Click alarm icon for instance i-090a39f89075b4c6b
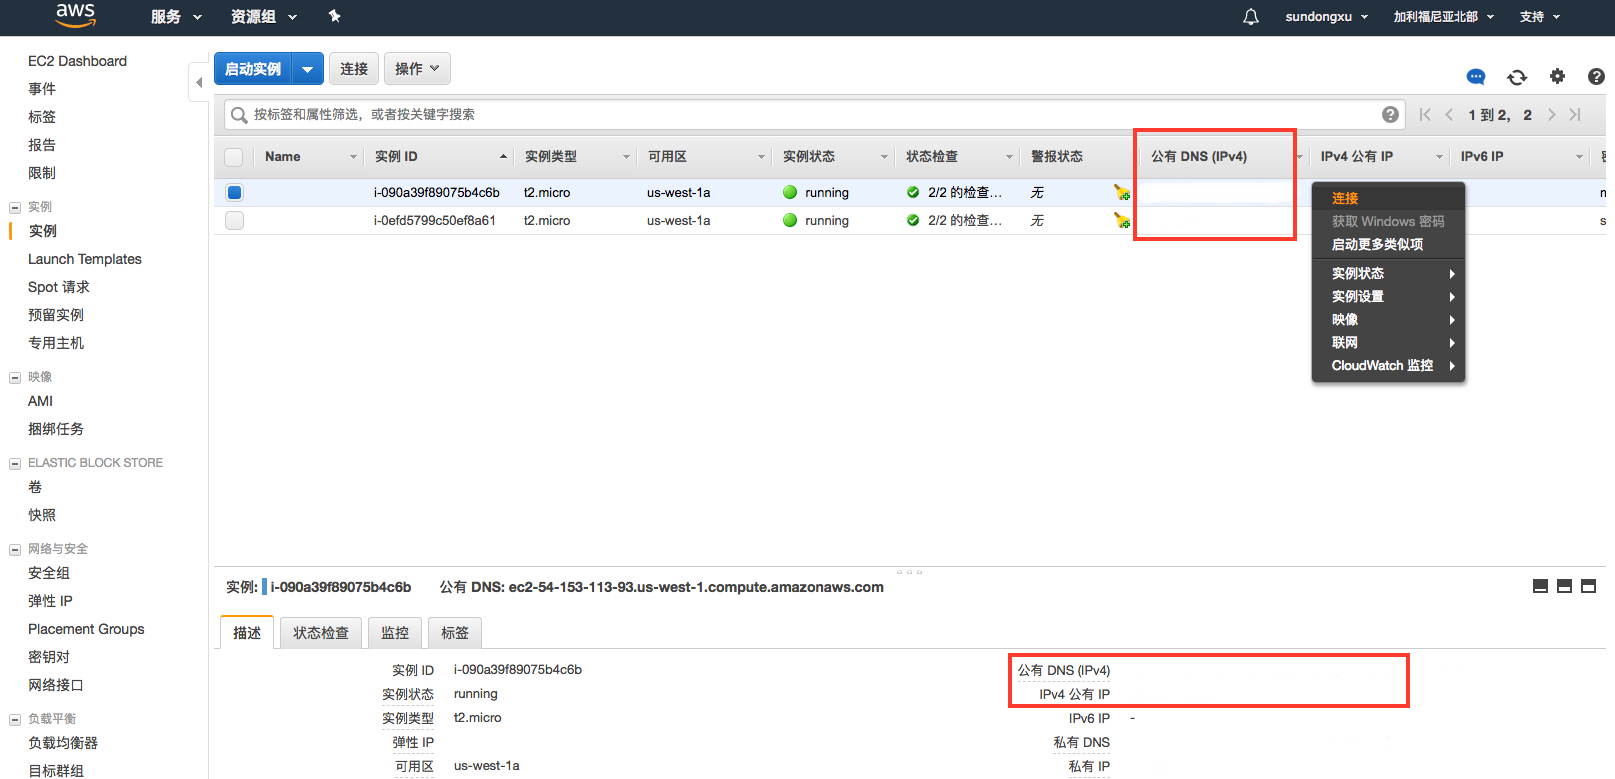This screenshot has width=1615, height=779. click(1122, 192)
